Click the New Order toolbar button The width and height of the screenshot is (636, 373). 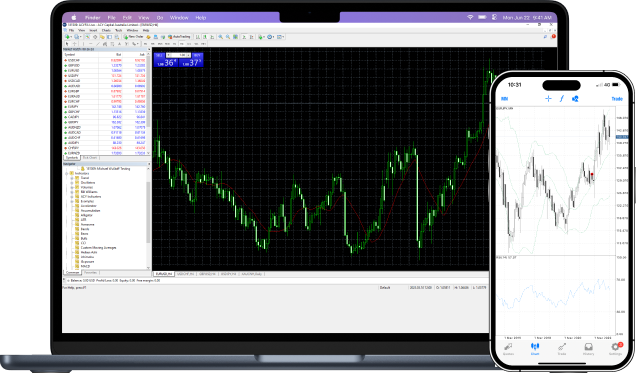pyautogui.click(x=134, y=37)
